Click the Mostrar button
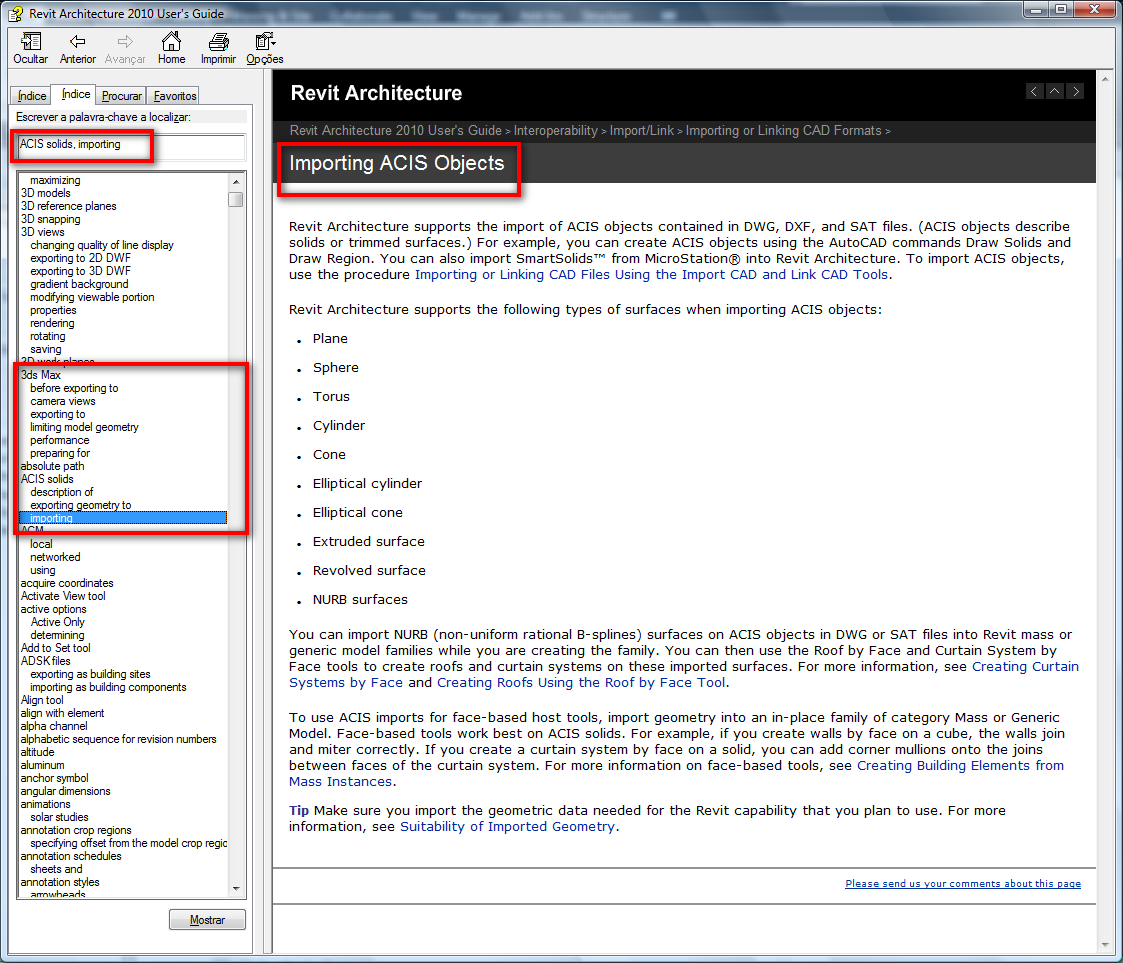 coord(207,920)
